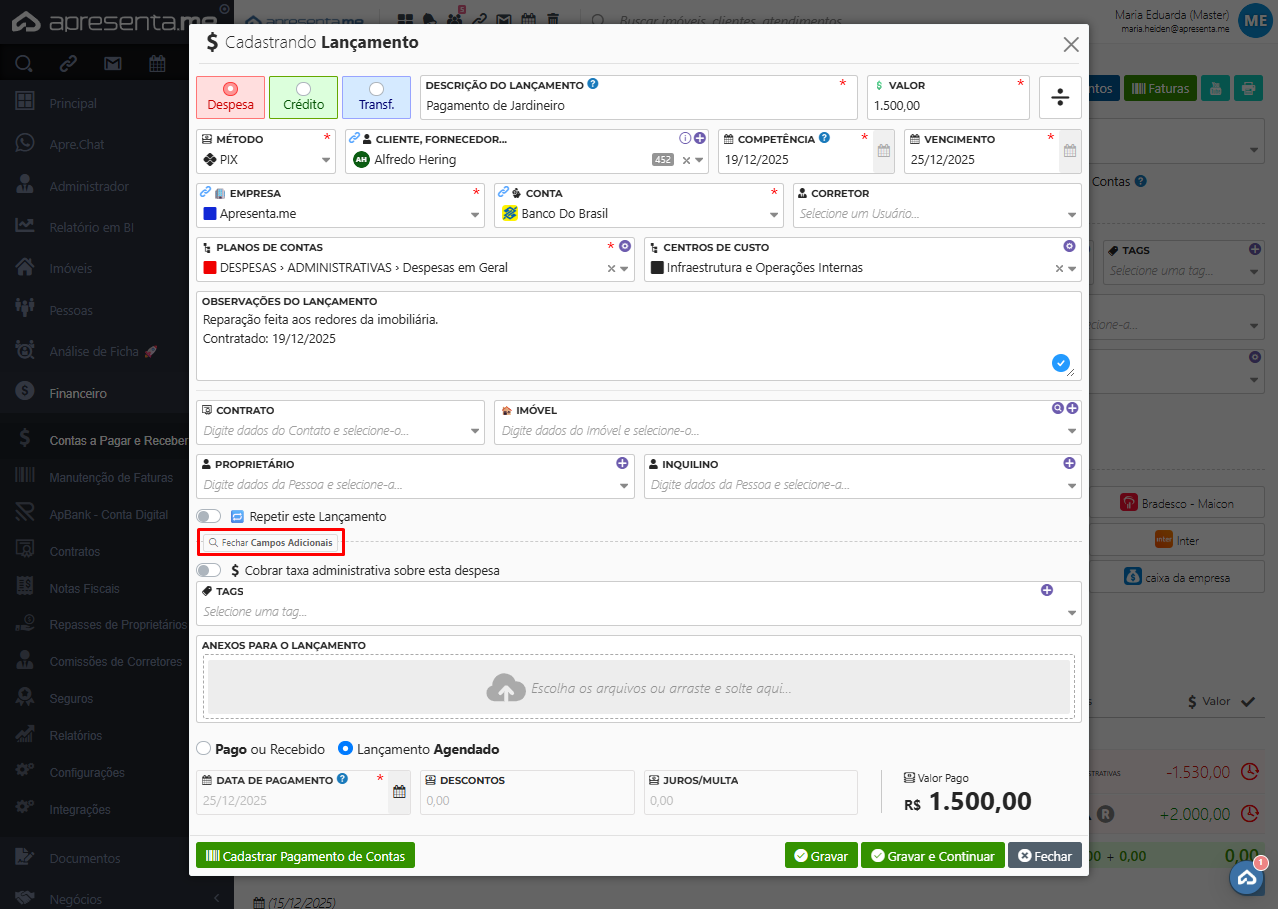
Task: Open the Conta Banco Do Brasil dropdown
Action: [x=774, y=214]
